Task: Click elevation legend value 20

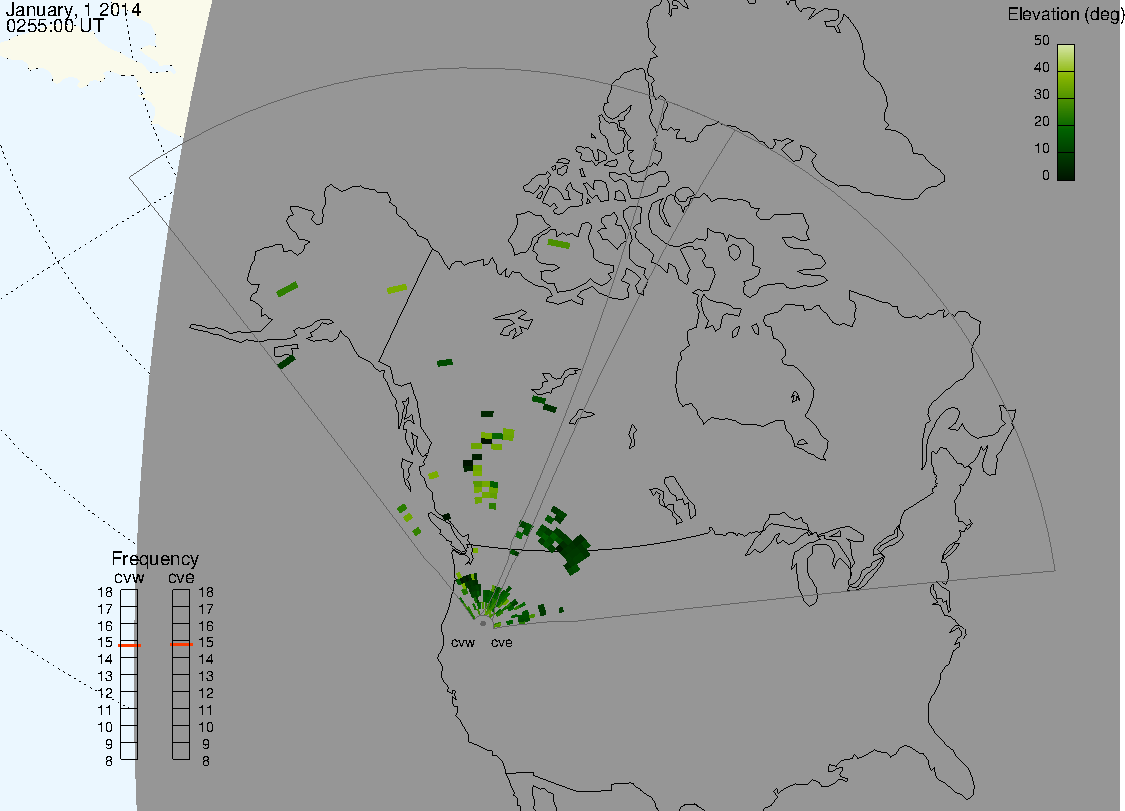Action: point(1042,122)
